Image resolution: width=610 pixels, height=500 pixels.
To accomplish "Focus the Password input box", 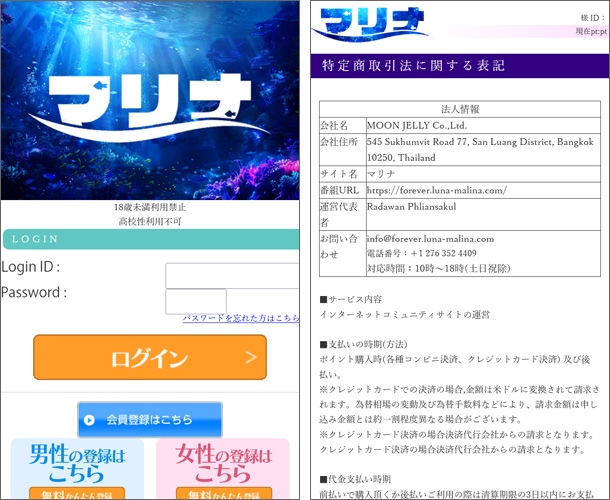I will point(196,301).
